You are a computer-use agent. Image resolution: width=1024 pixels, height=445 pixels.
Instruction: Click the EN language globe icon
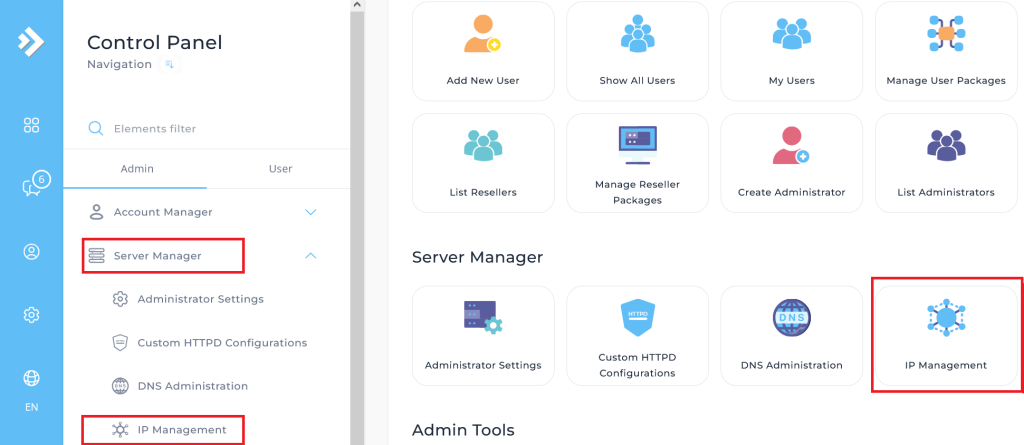[x=31, y=378]
